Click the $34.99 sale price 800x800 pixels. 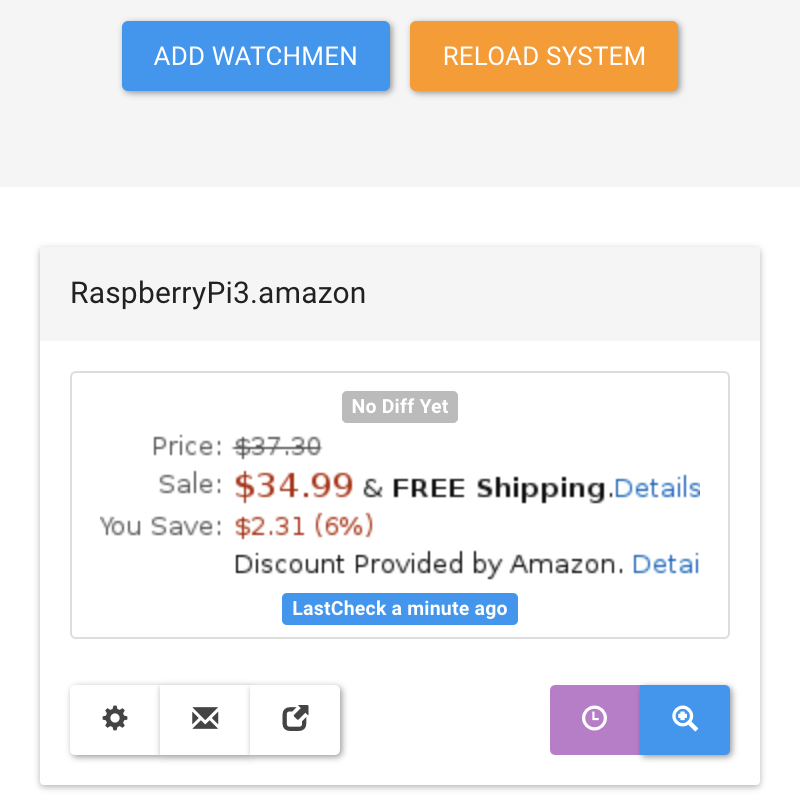294,486
